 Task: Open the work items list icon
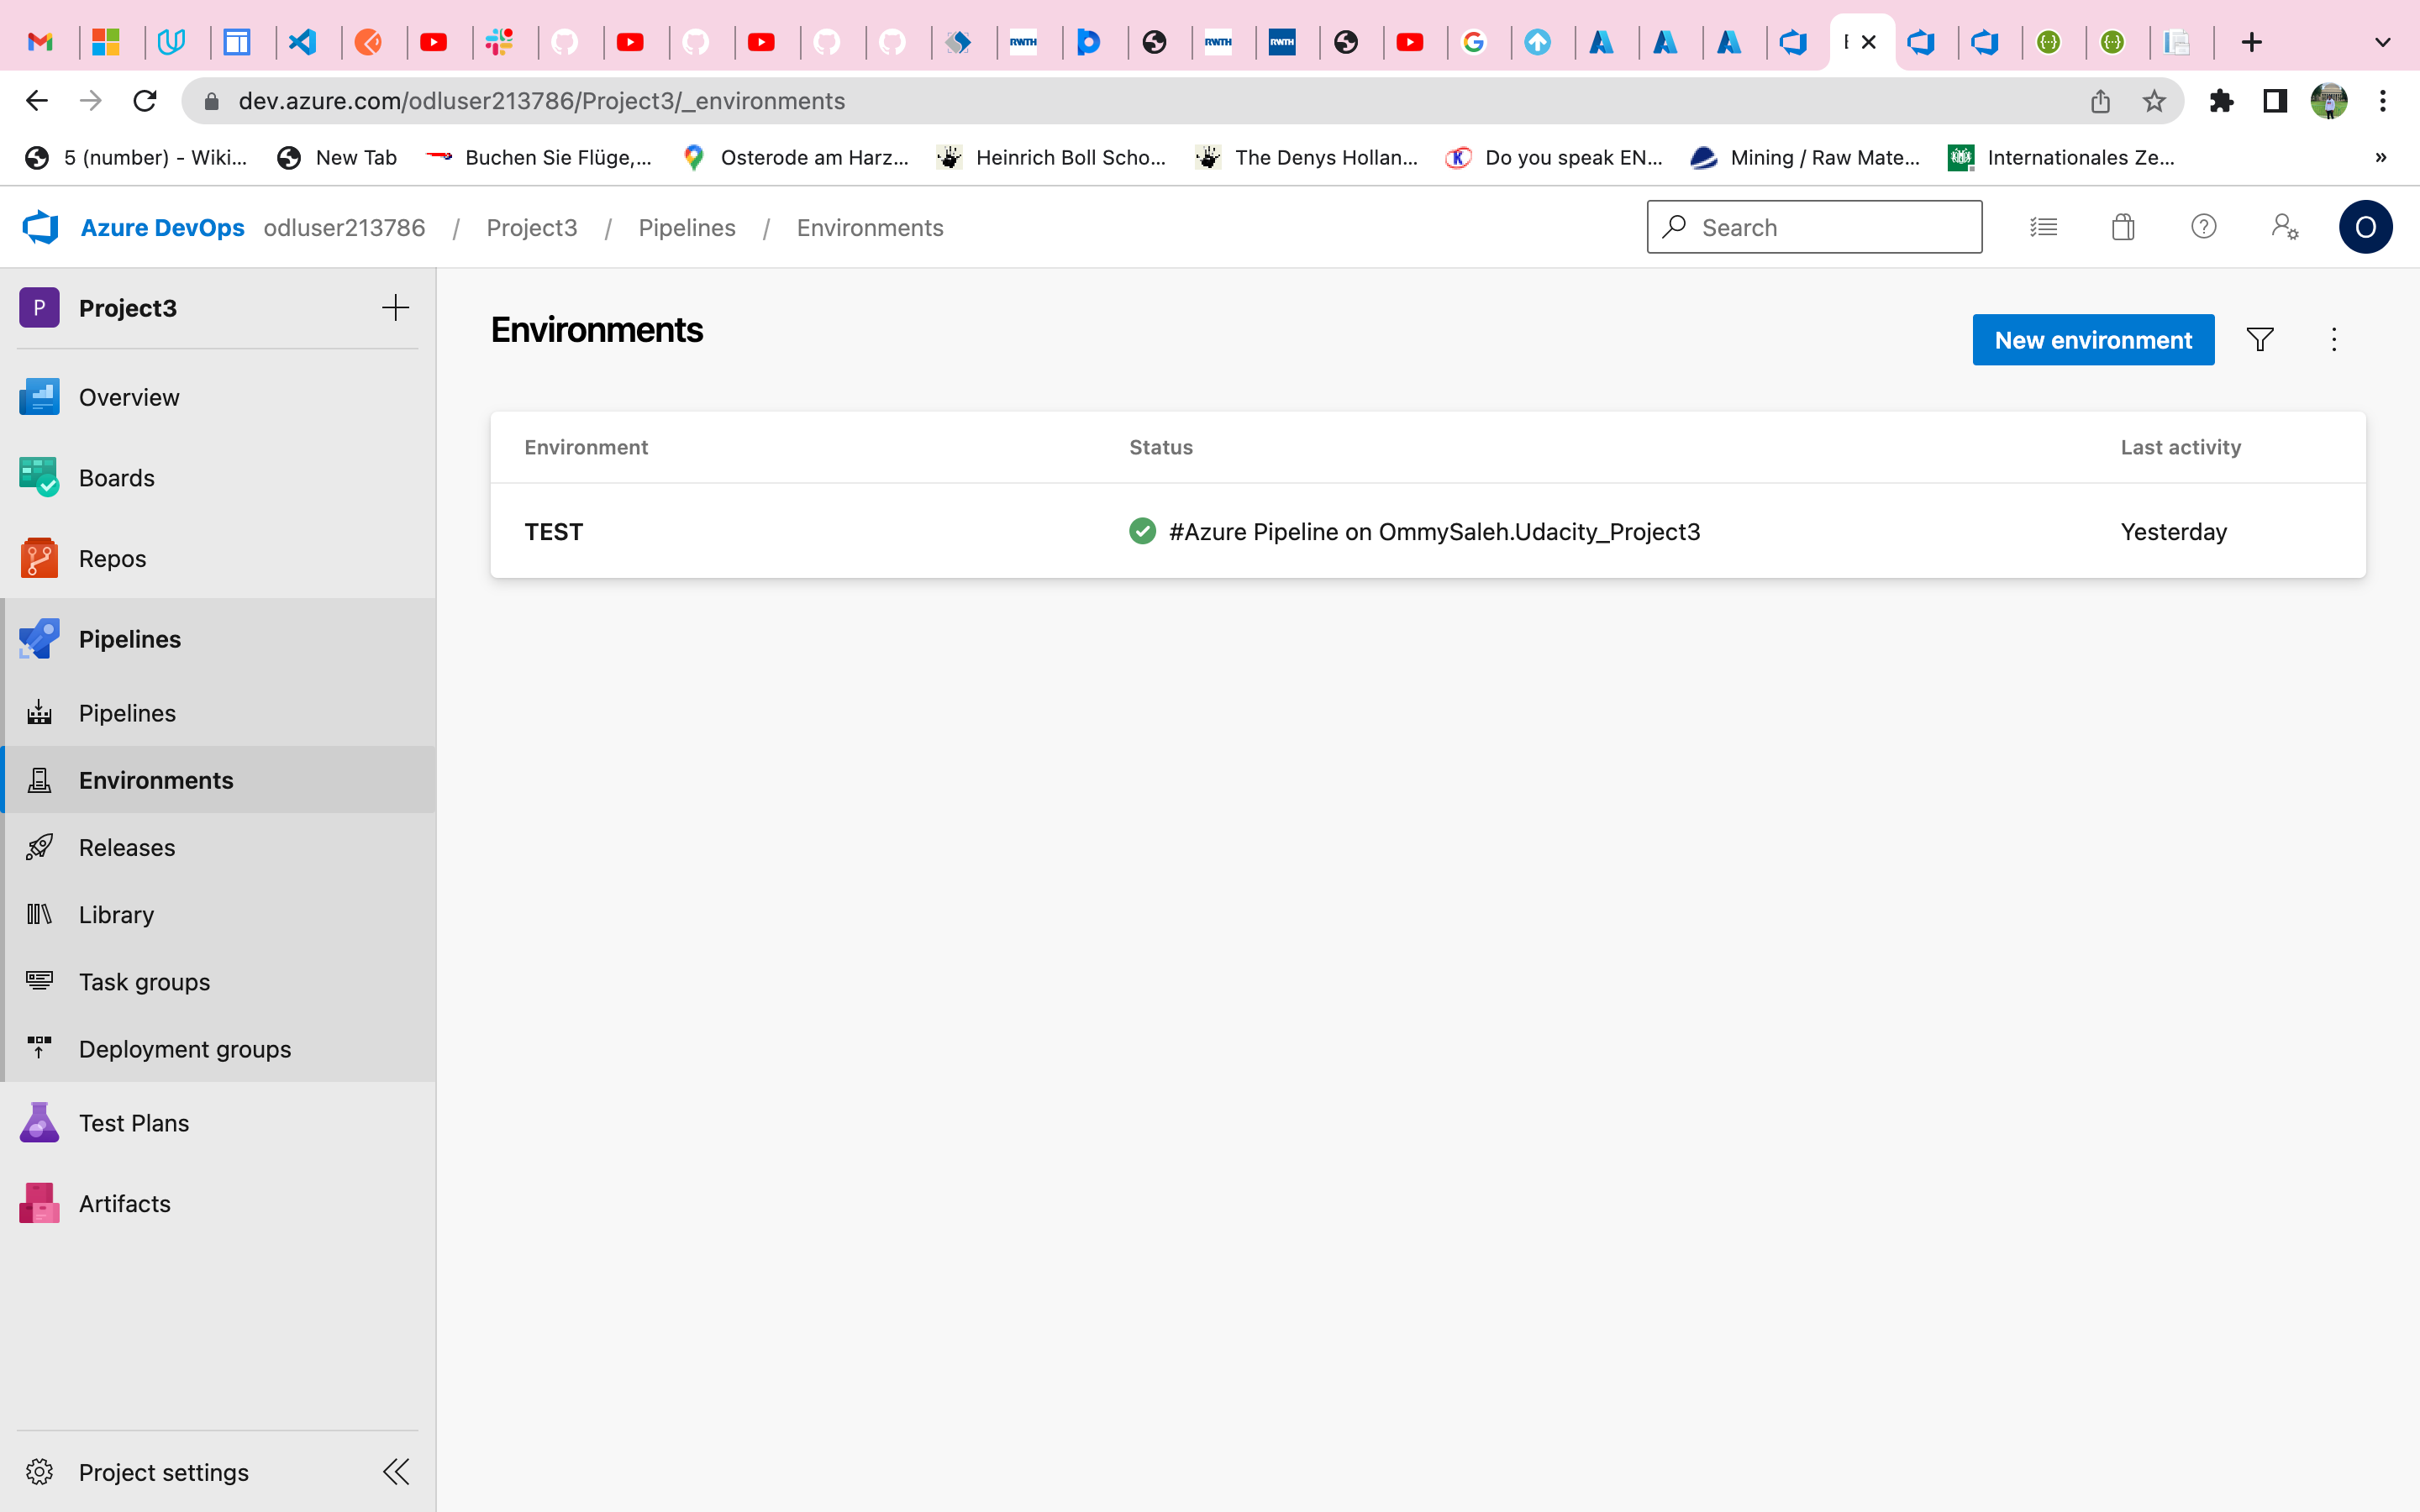click(2043, 227)
